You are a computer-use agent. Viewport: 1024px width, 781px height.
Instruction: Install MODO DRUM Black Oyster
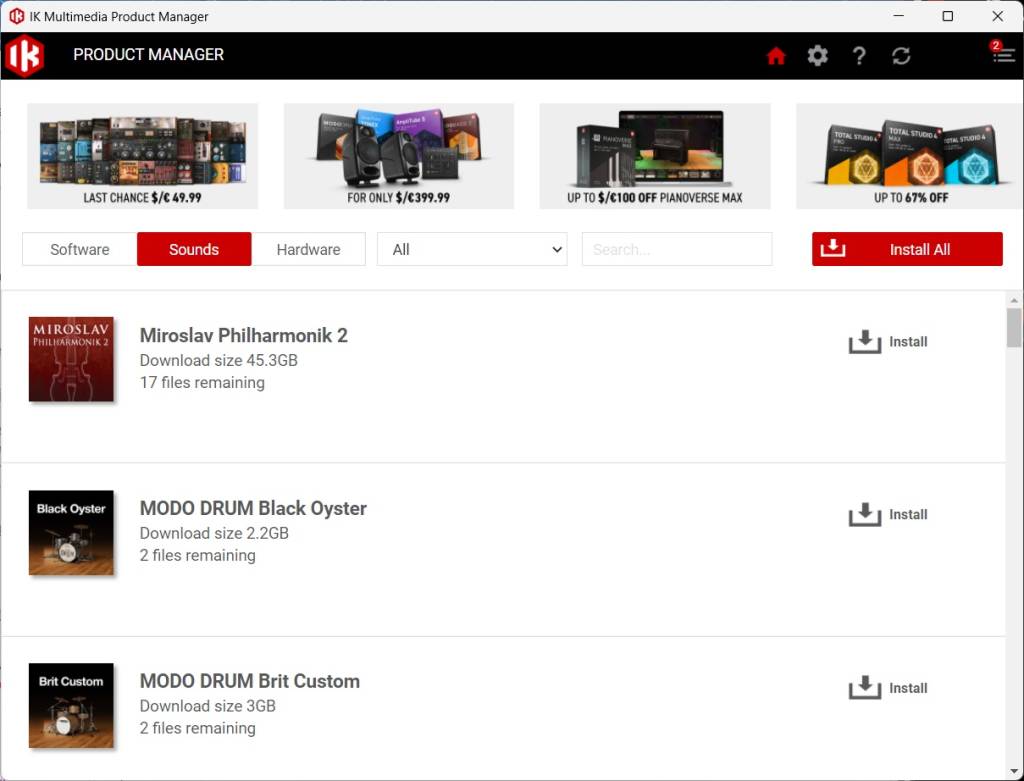pos(888,515)
